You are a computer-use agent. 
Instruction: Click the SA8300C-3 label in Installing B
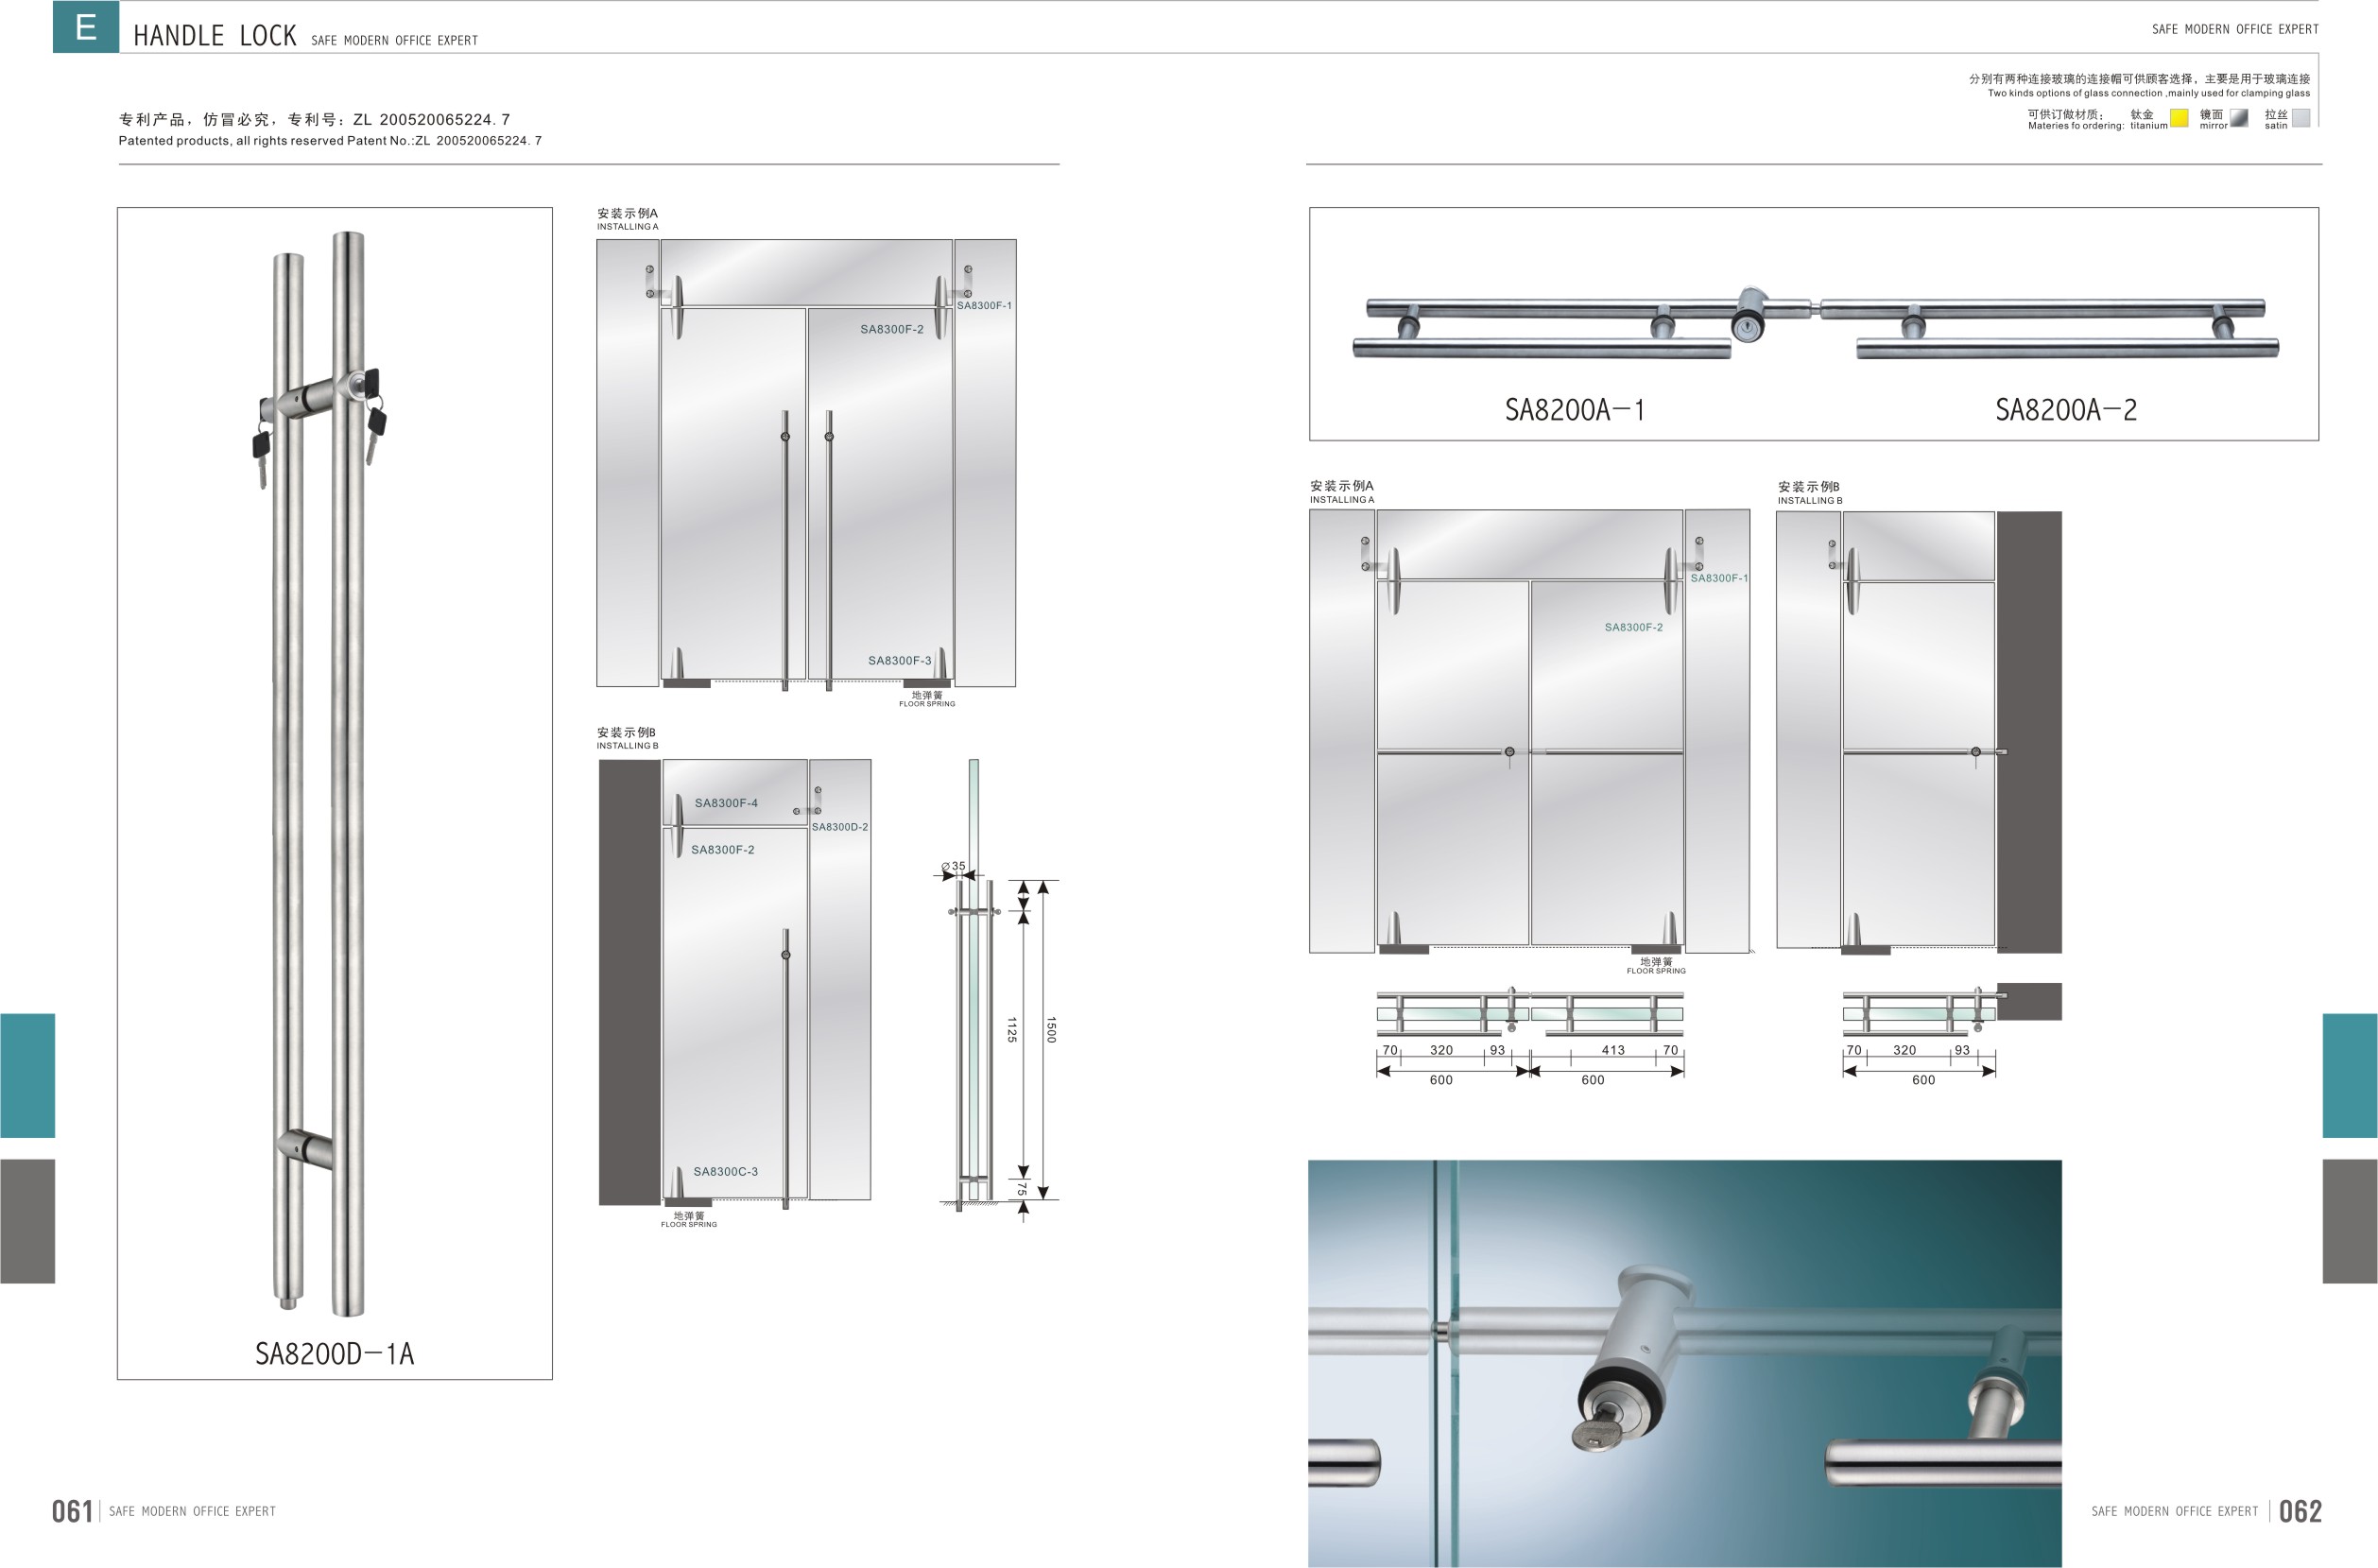(725, 1172)
